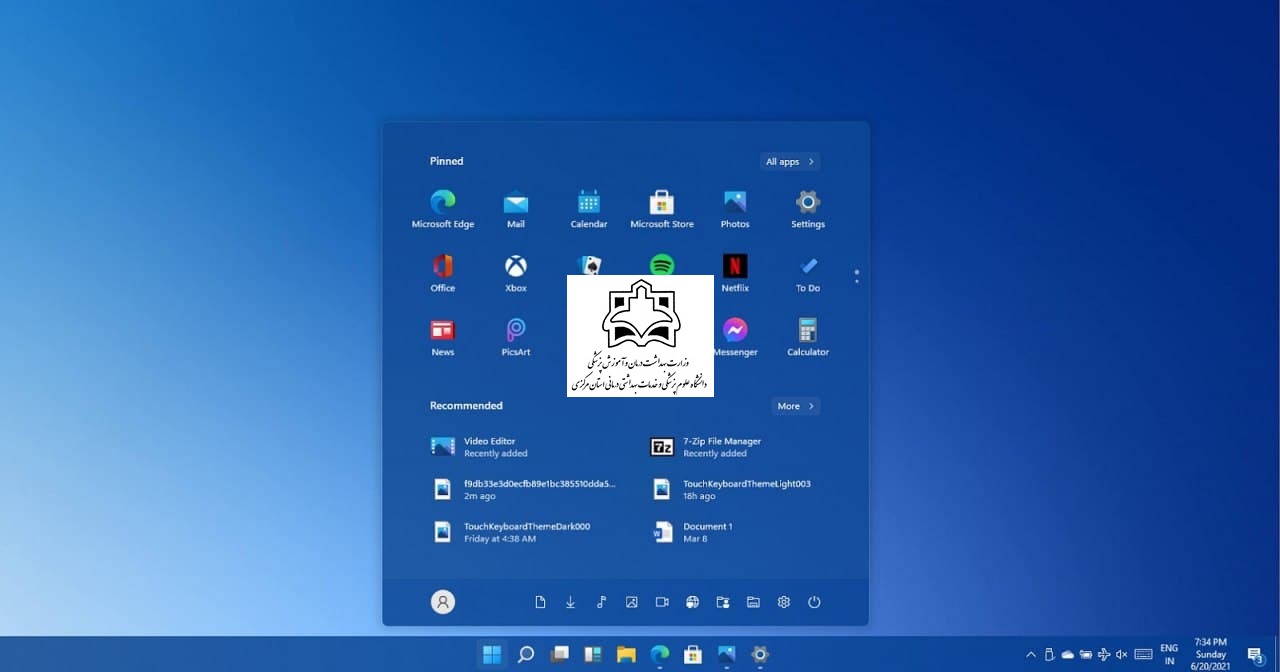
Task: Switch the ENG IN input language
Action: pyautogui.click(x=1169, y=655)
